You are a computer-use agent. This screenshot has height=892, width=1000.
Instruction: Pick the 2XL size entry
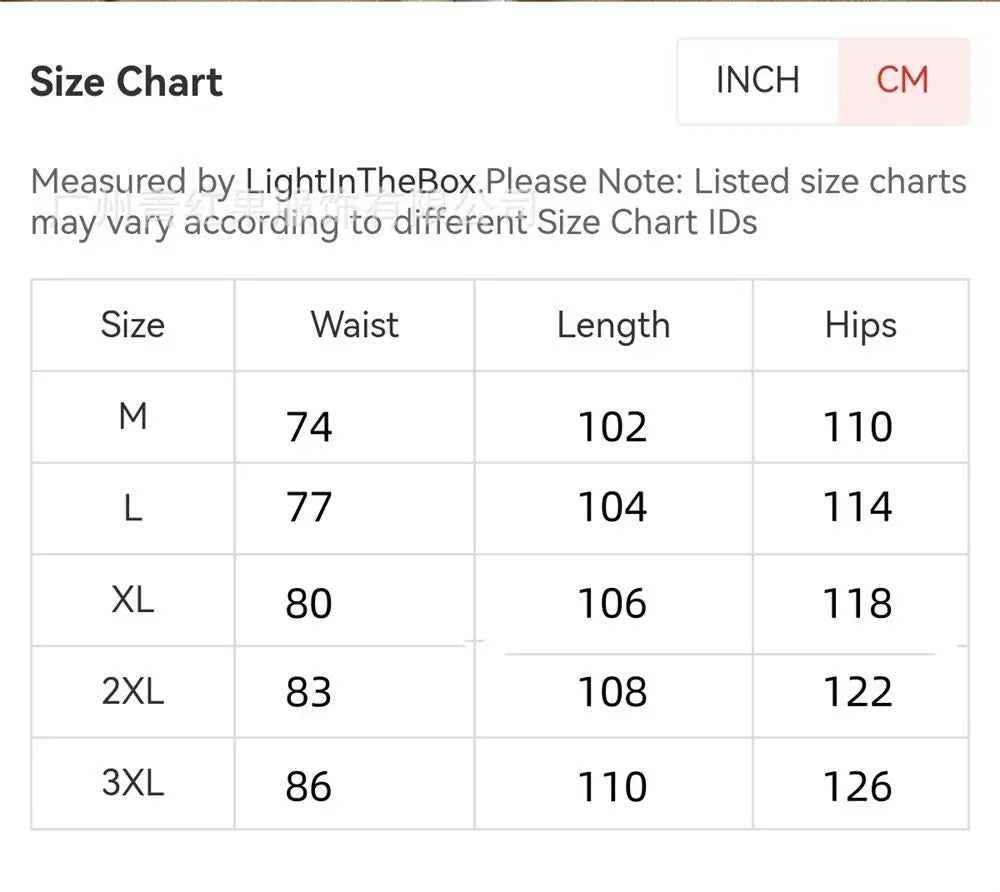[131, 691]
